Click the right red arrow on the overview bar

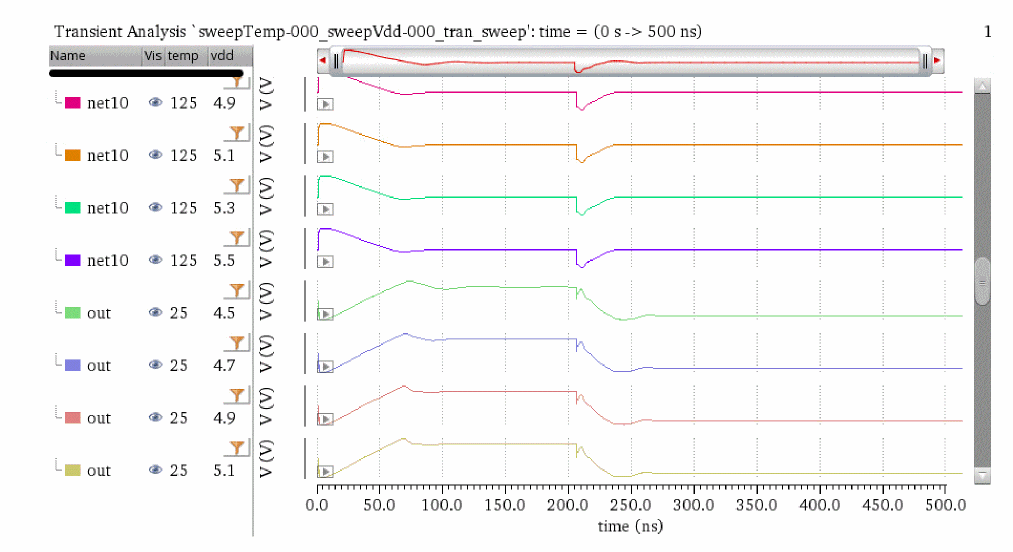click(x=937, y=61)
